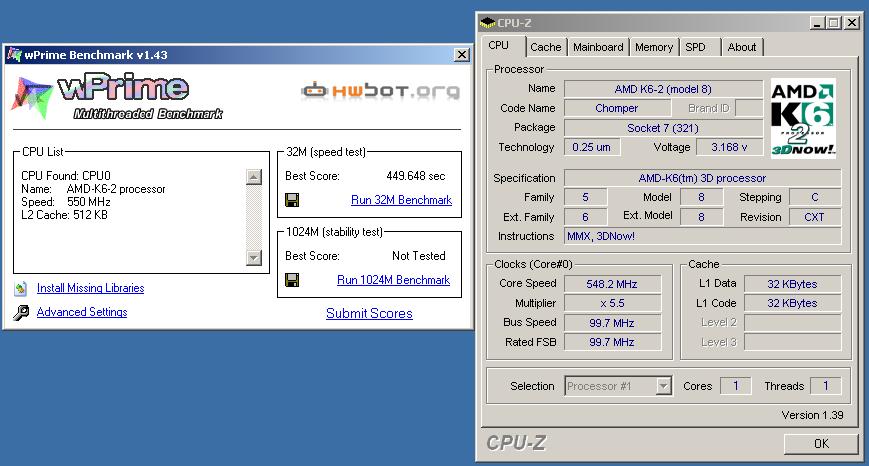Click the Revision value CXT
The width and height of the screenshot is (869, 466).
[x=814, y=217]
